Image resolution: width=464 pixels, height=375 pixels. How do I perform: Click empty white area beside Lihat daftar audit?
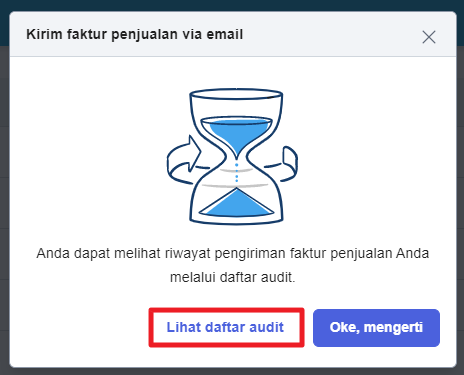point(80,327)
